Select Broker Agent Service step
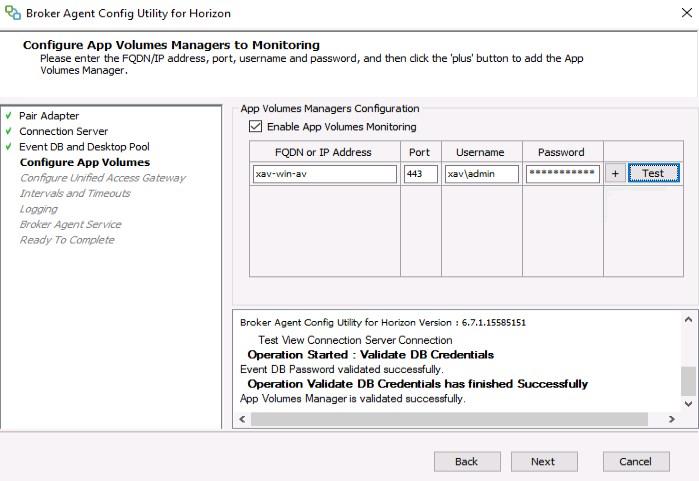The image size is (699, 481). (70, 224)
